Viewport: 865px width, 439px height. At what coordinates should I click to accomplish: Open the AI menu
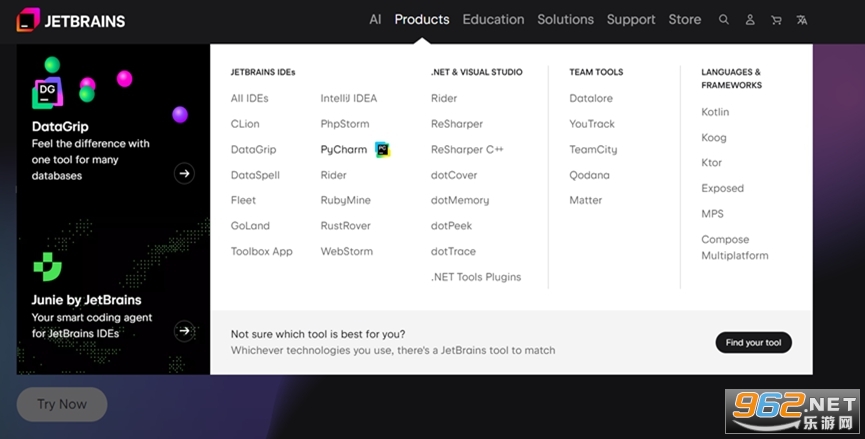coord(375,20)
